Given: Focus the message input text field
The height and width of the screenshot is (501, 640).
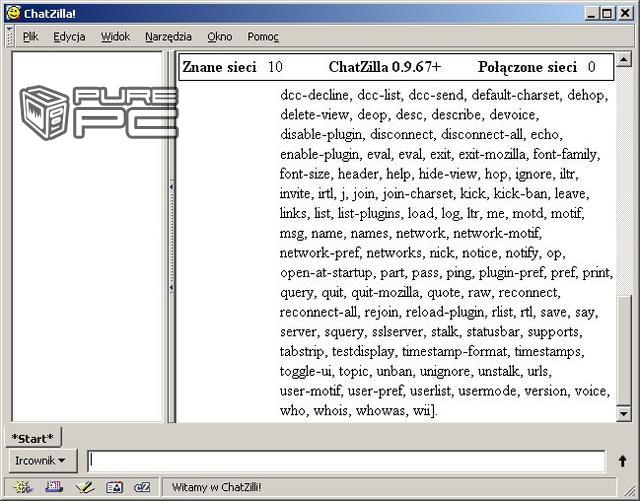Looking at the screenshot, I should point(345,461).
